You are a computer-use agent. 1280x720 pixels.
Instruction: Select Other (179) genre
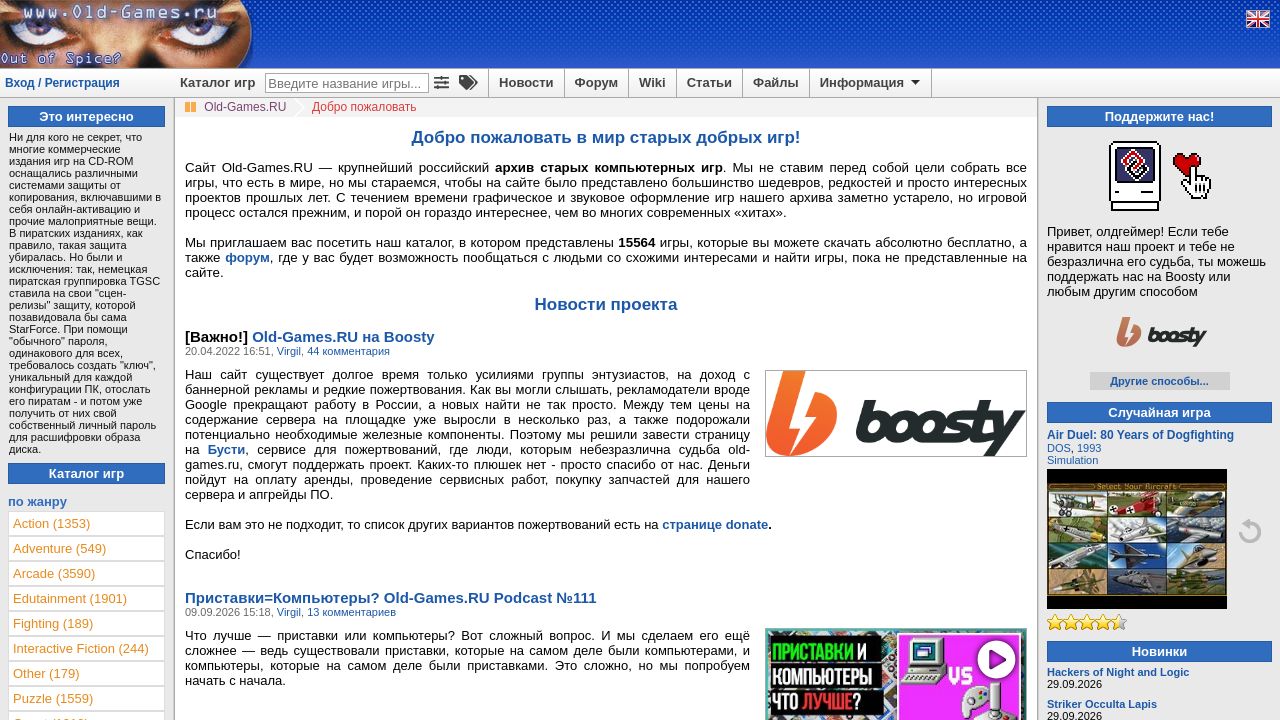click(87, 674)
